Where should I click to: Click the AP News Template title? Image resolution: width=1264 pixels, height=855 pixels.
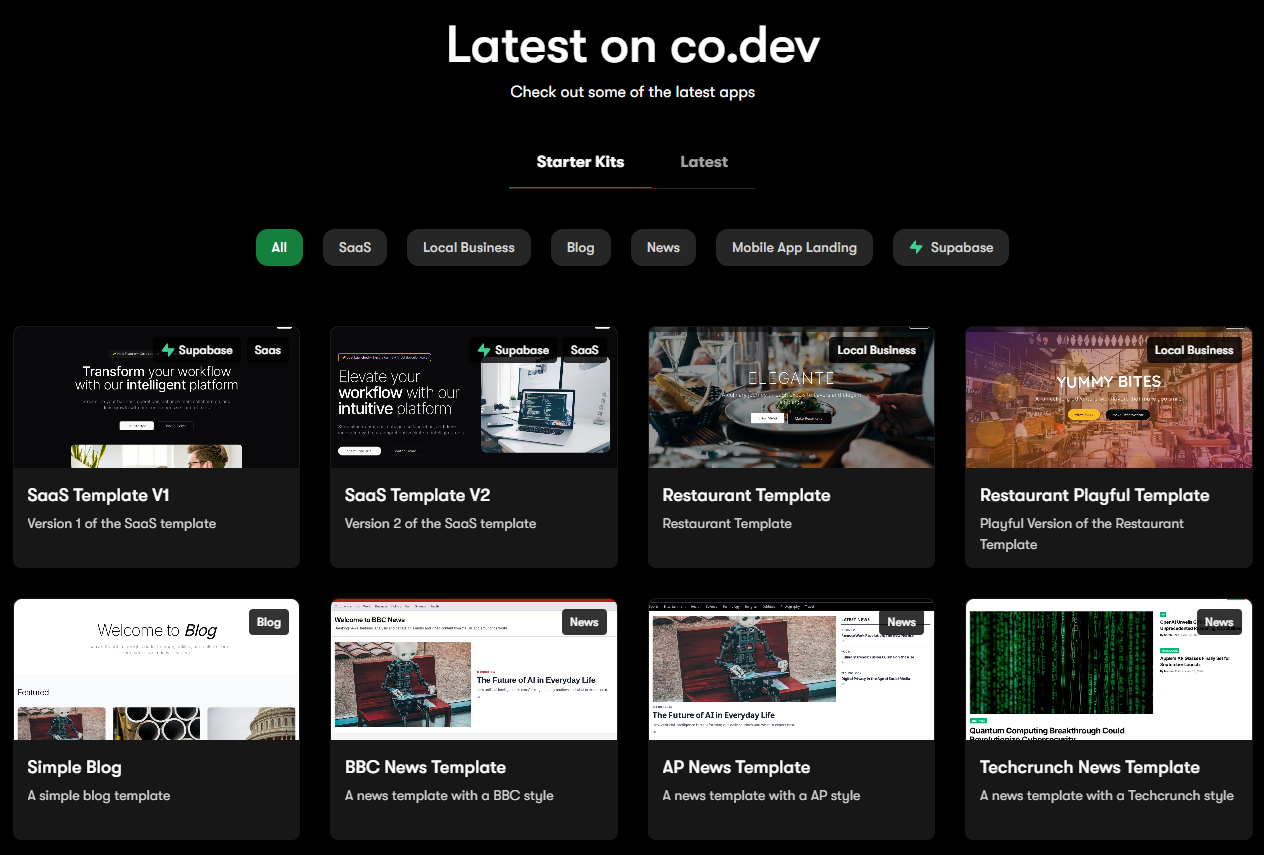pyautogui.click(x=736, y=767)
